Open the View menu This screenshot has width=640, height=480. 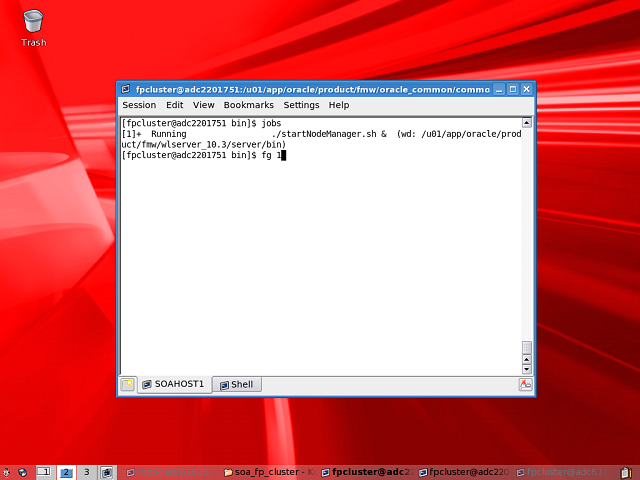pos(204,105)
